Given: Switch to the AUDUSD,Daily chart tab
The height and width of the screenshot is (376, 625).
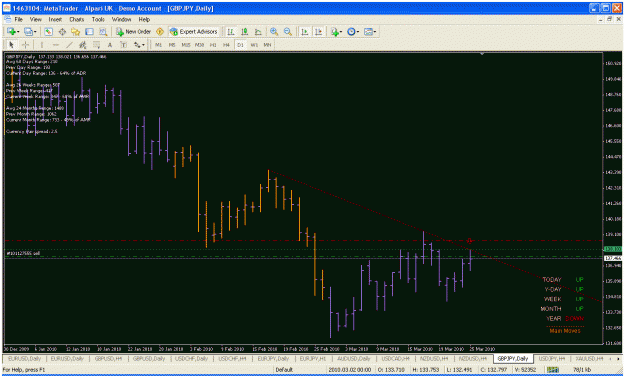Looking at the screenshot, I should point(354,359).
